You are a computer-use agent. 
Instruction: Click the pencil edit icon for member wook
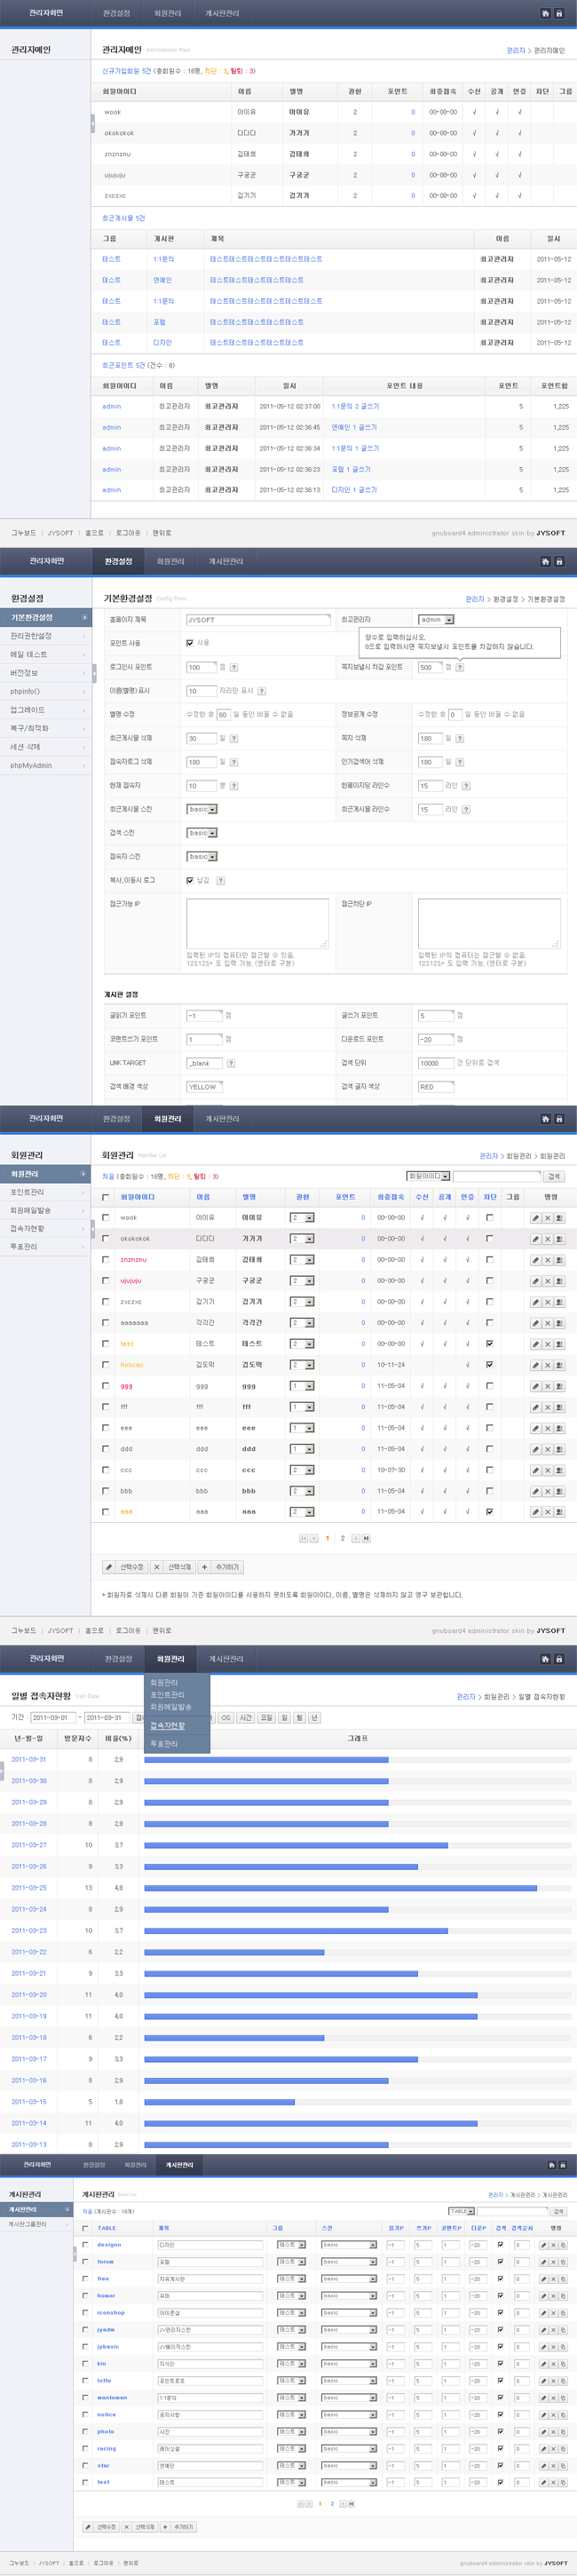(535, 1218)
